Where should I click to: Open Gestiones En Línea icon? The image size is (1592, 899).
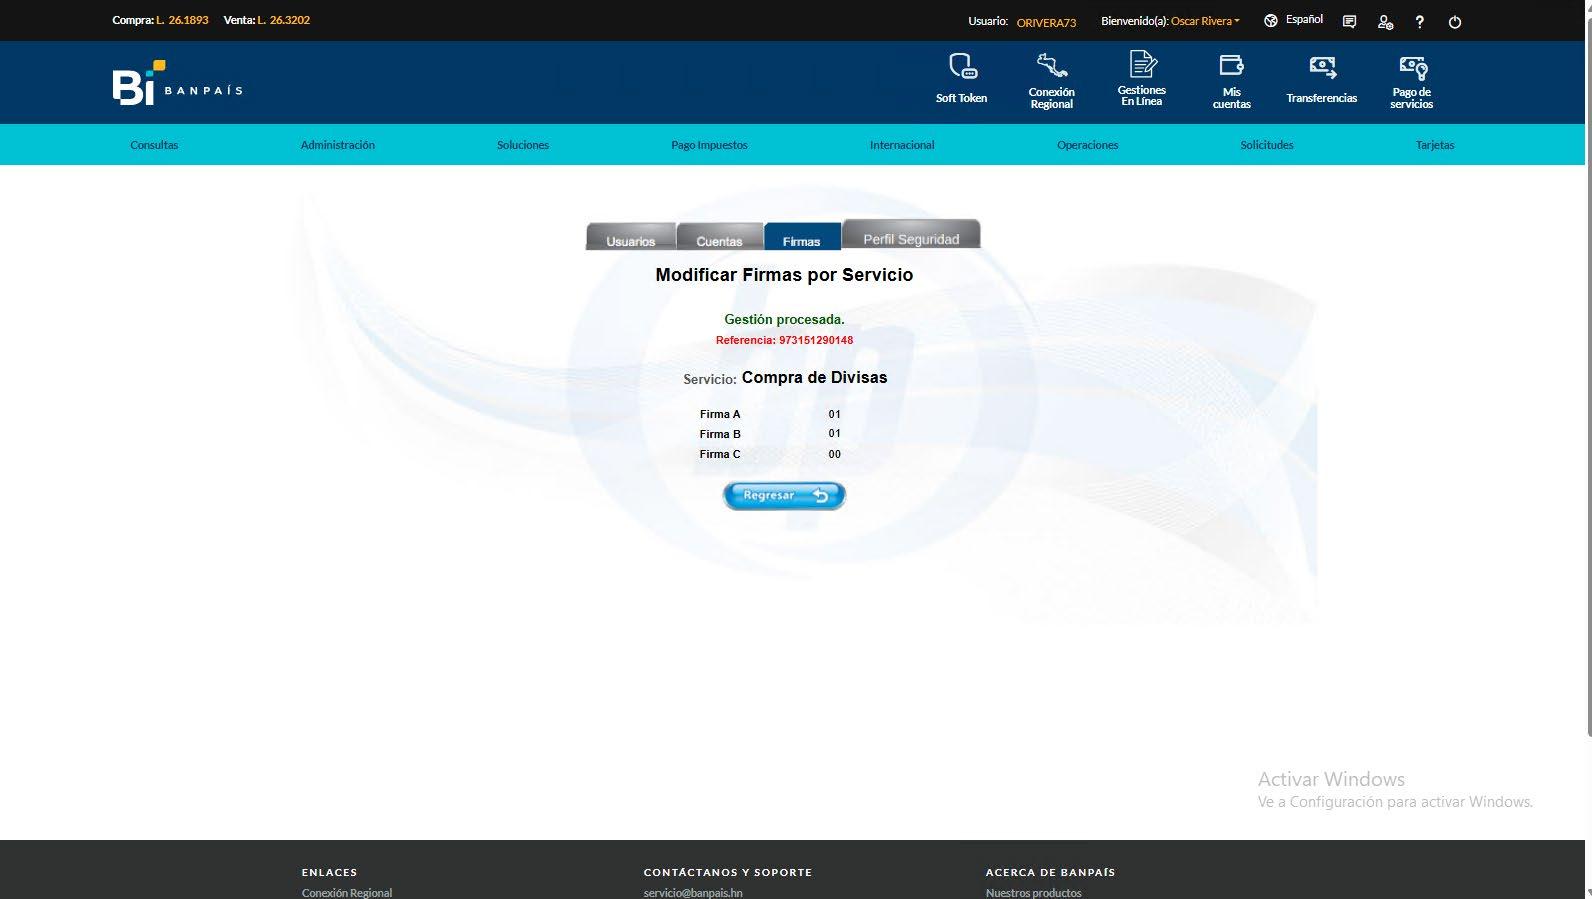pyautogui.click(x=1142, y=64)
